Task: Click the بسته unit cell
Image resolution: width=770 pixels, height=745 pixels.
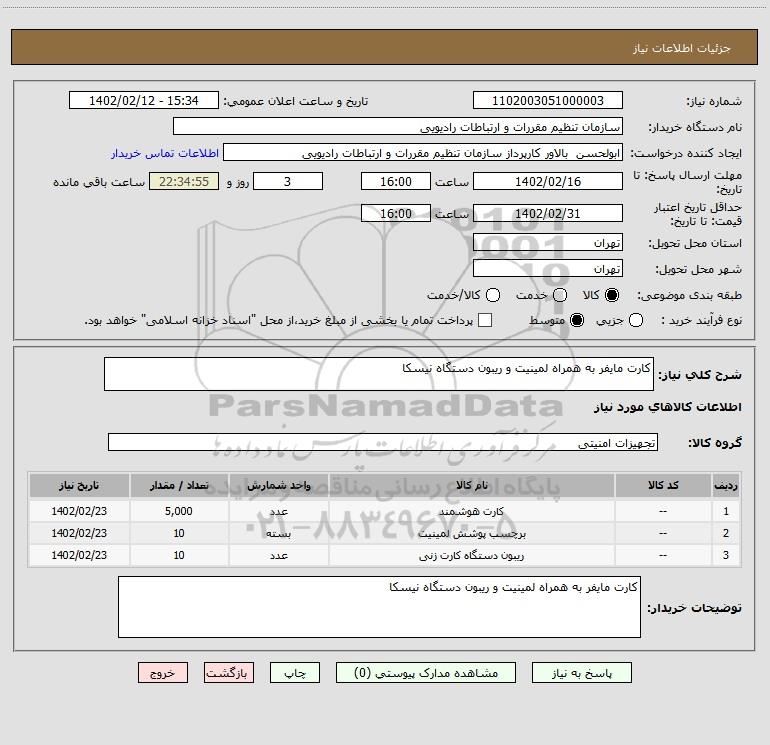Action: [278, 533]
